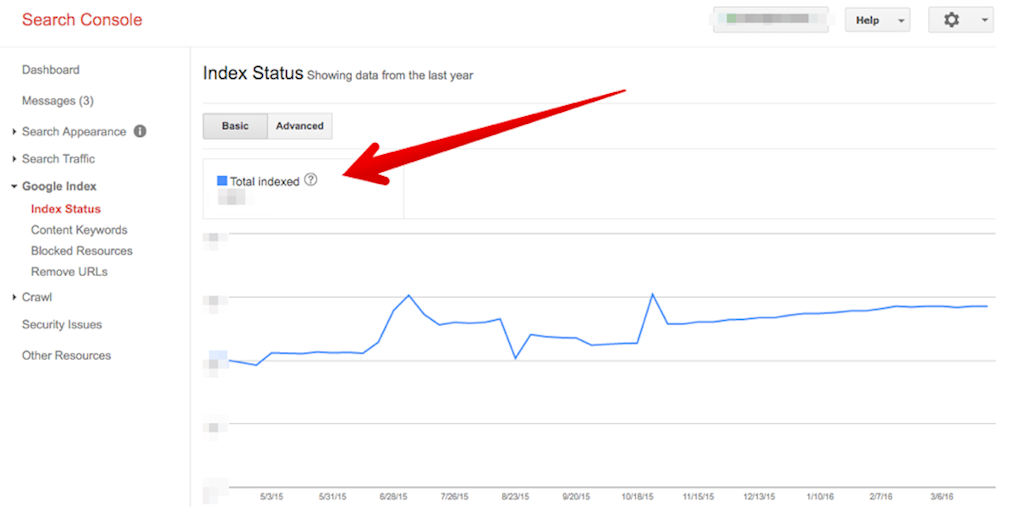This screenshot has width=1024, height=507.
Task: Open the settings gear menu
Action: [x=958, y=20]
